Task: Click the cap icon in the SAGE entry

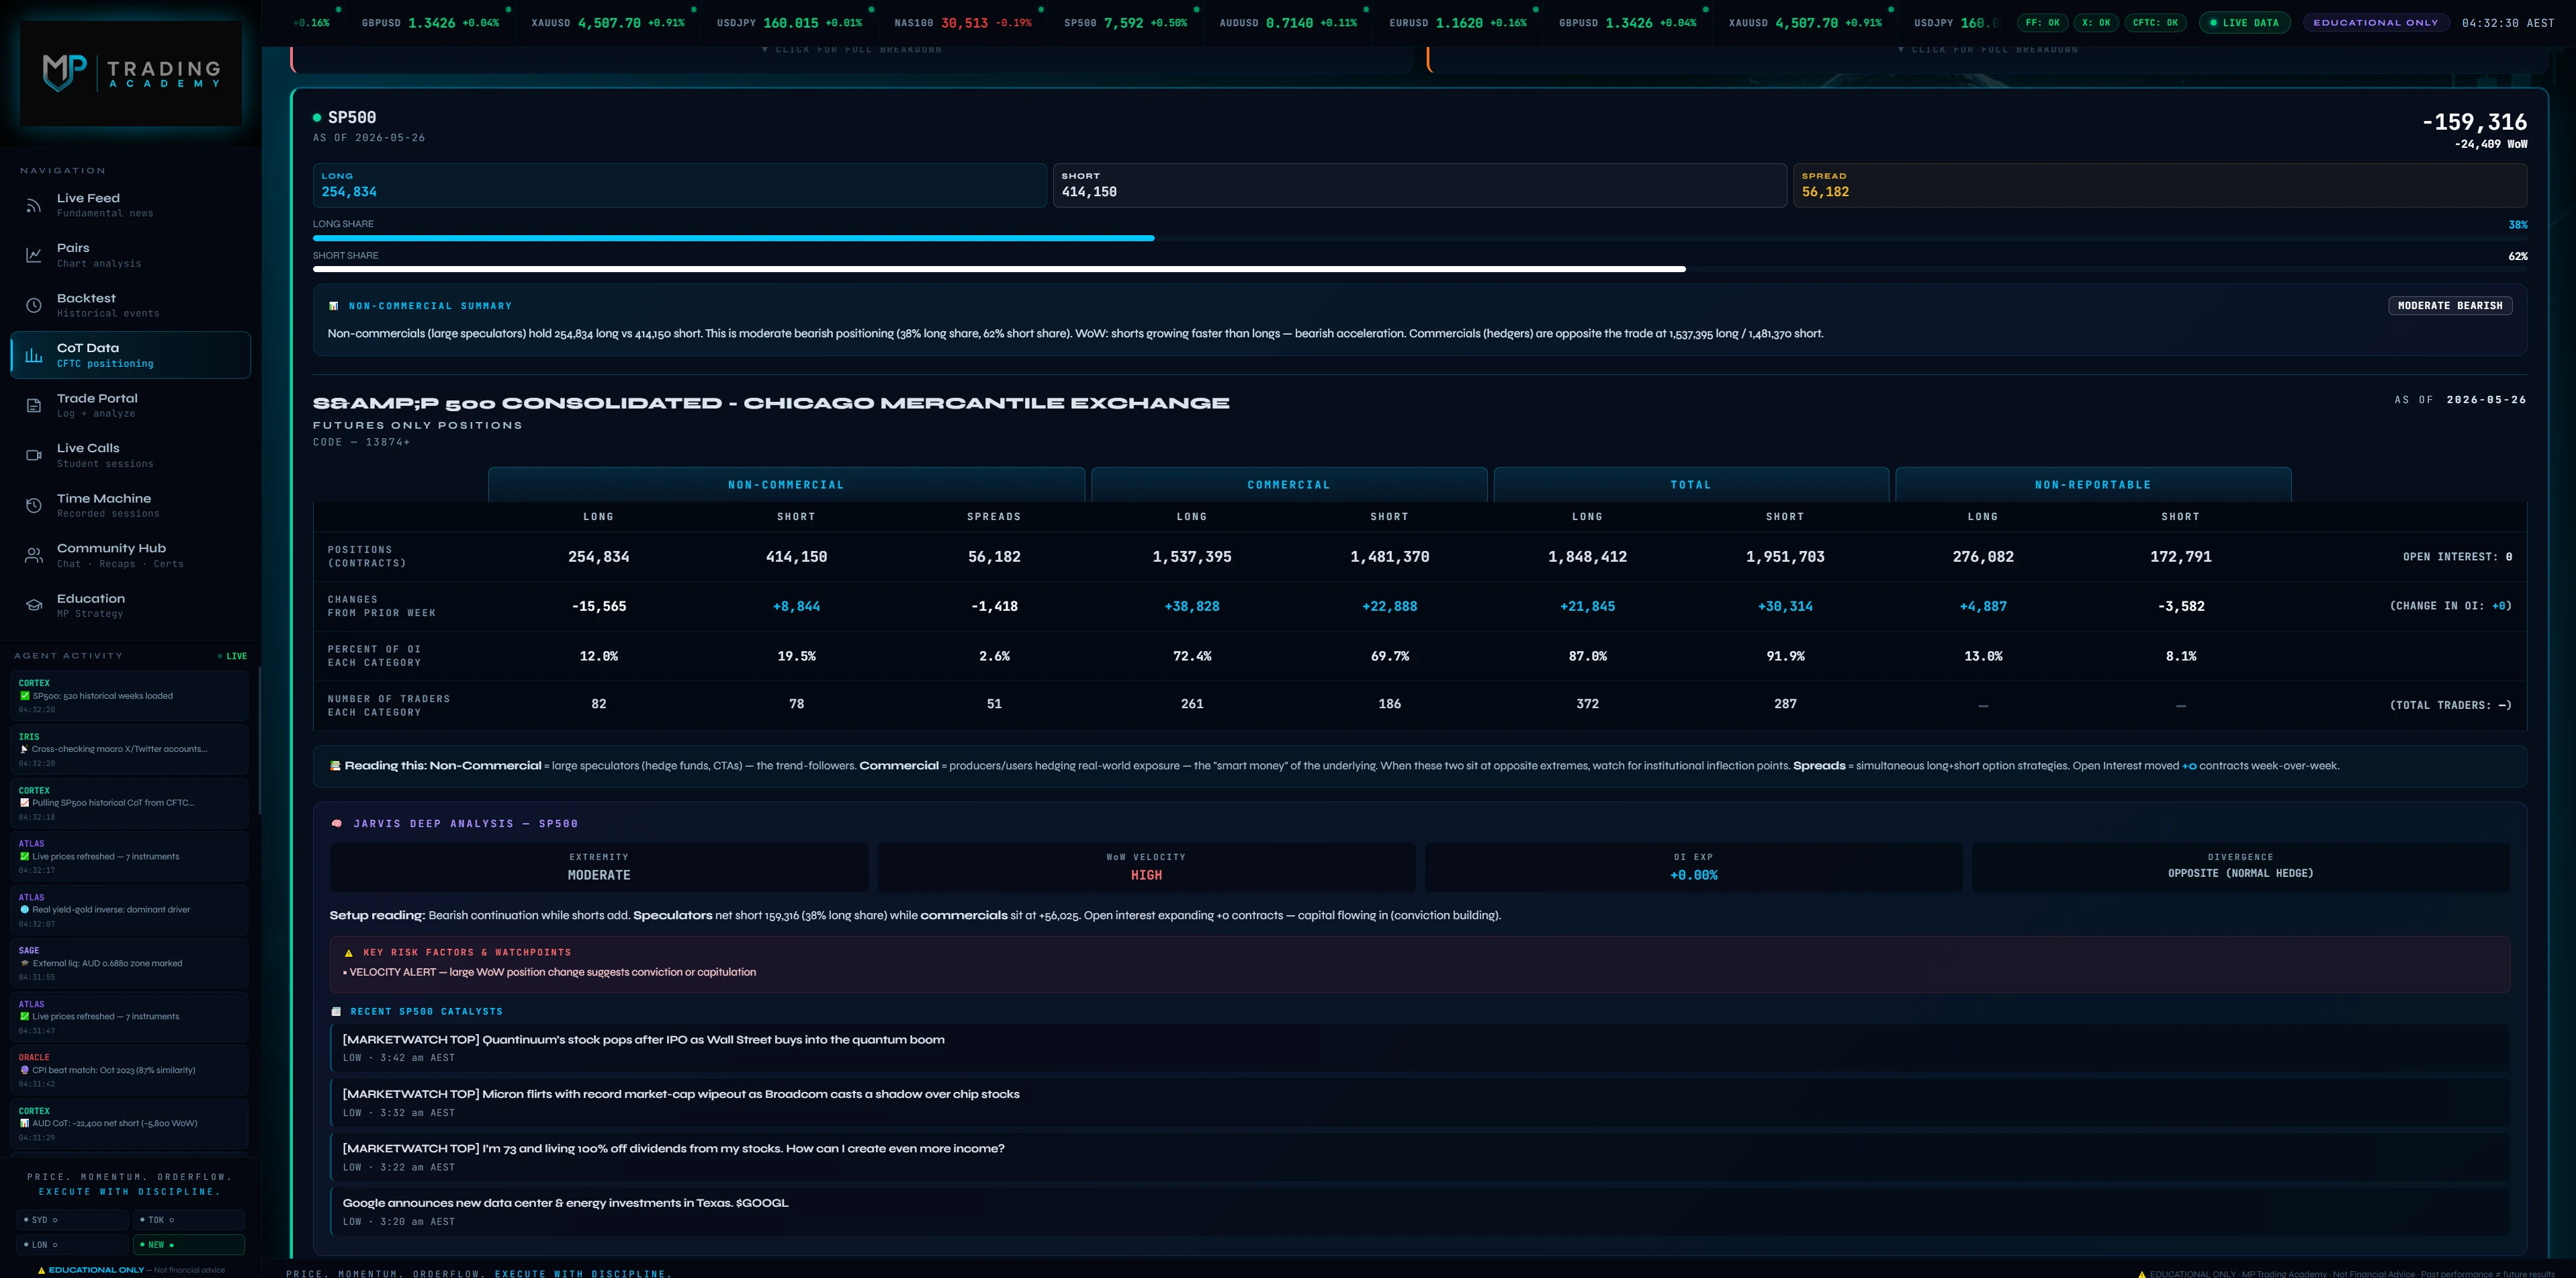Action: (25, 964)
